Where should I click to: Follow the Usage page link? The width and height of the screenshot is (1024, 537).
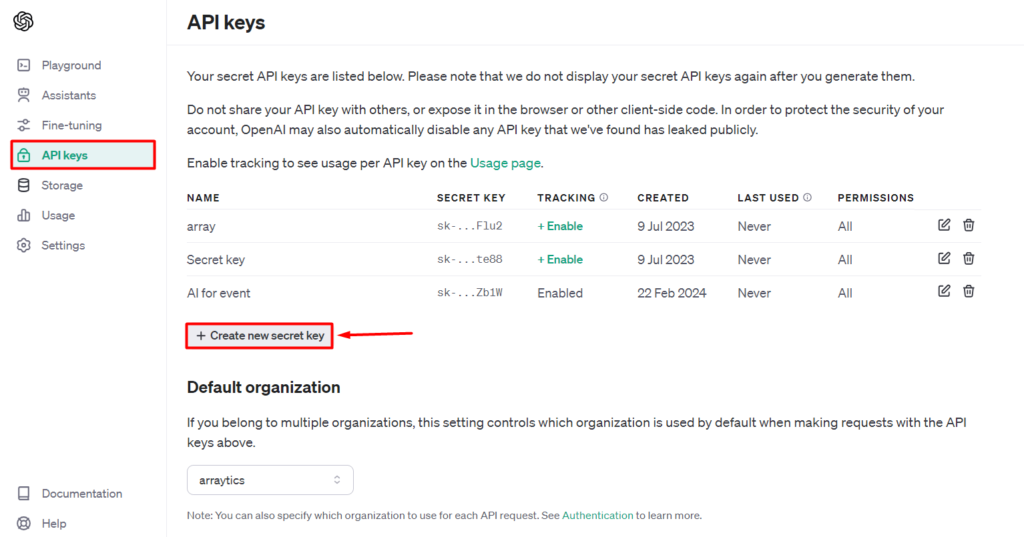pyautogui.click(x=505, y=163)
